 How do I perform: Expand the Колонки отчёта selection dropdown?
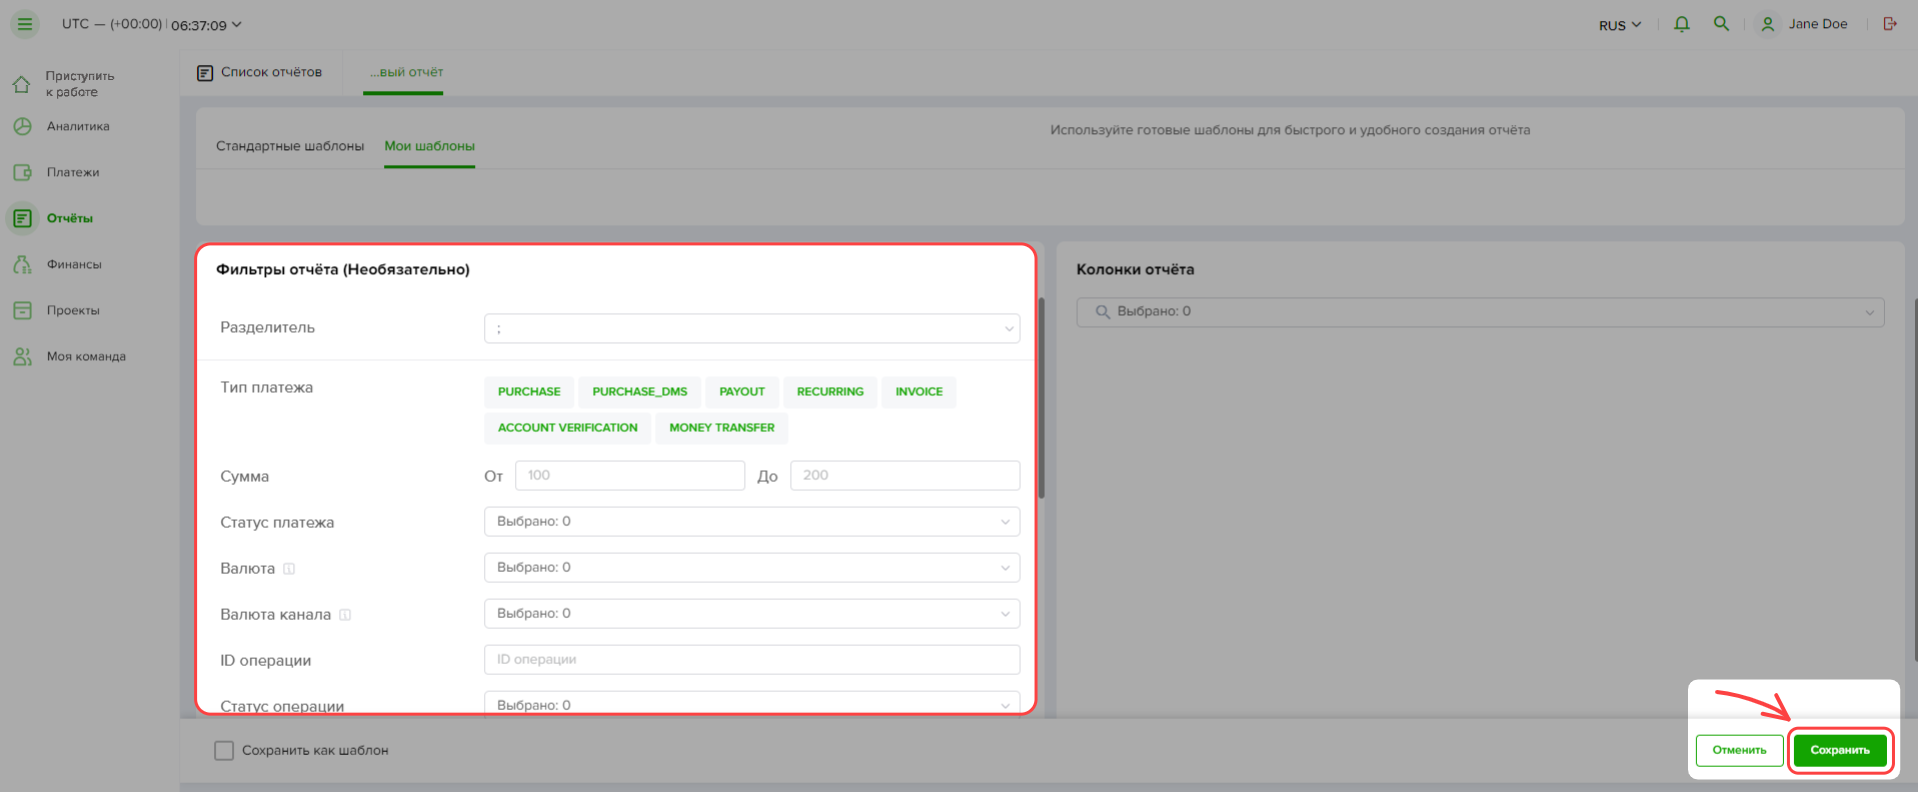pyautogui.click(x=1480, y=312)
